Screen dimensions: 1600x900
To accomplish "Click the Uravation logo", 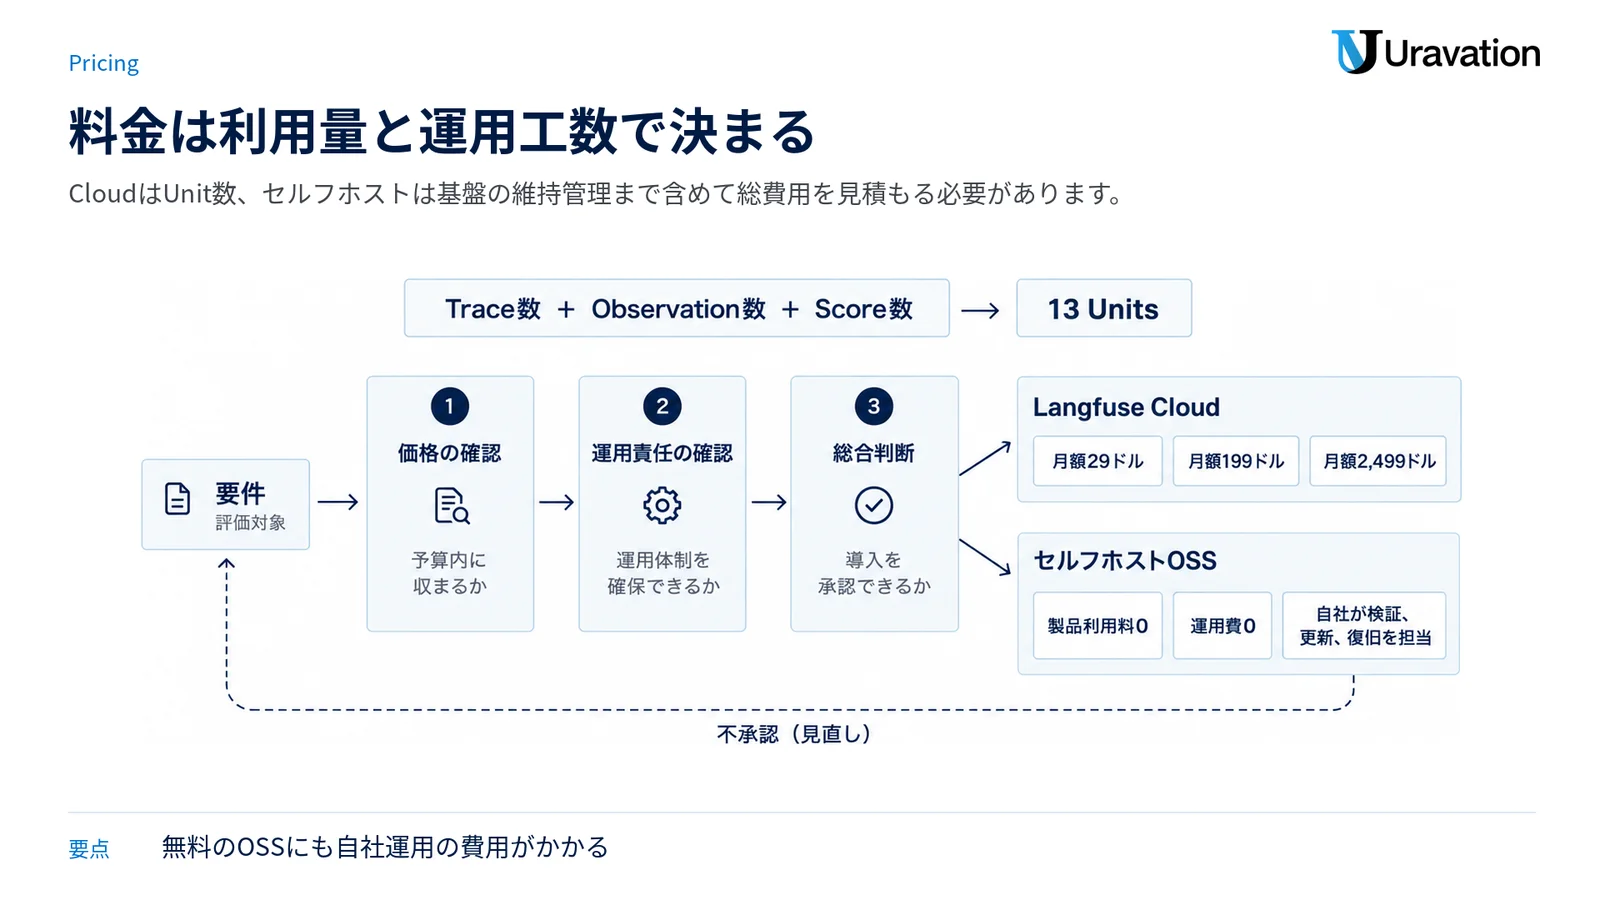I will (1435, 52).
